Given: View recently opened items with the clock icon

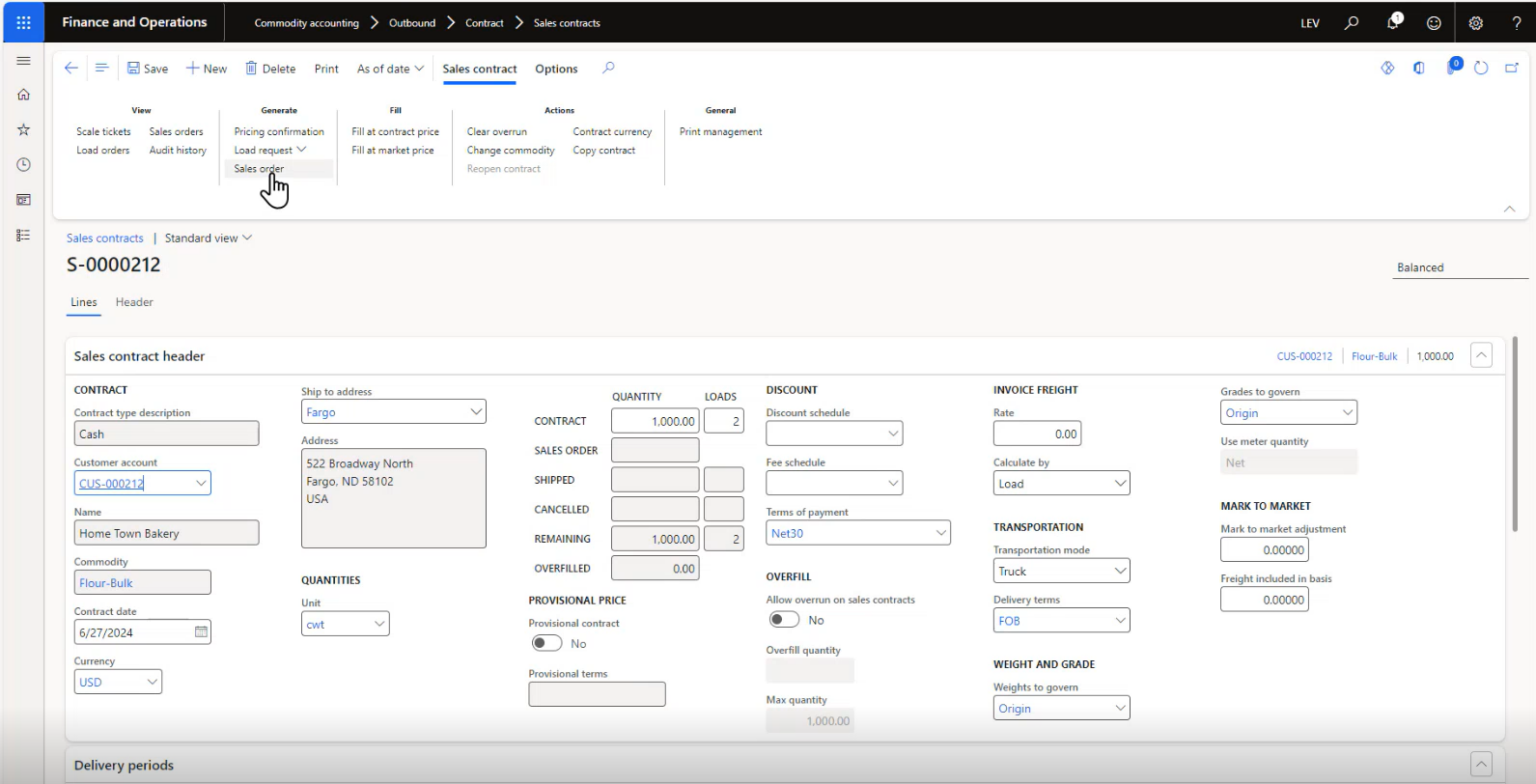Looking at the screenshot, I should coord(23,164).
